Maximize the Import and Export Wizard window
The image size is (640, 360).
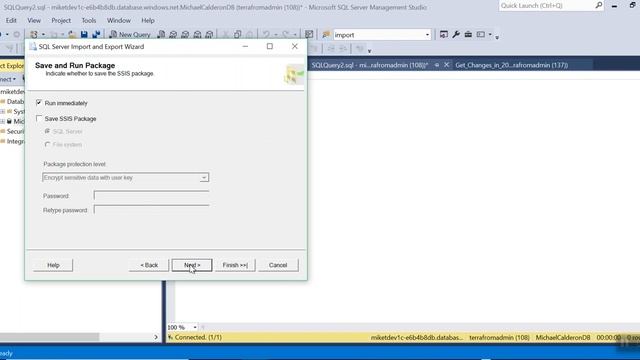tap(270, 46)
